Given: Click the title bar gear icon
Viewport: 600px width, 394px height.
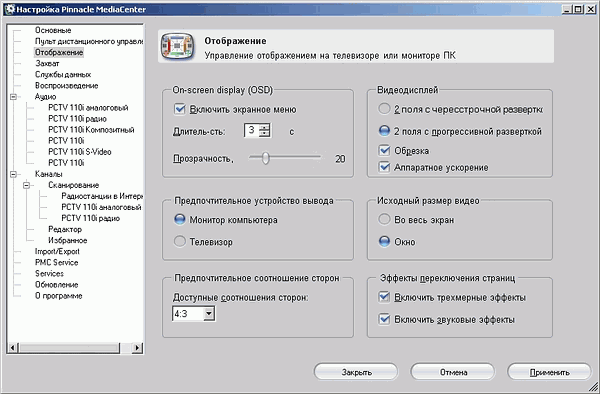Looking at the screenshot, I should 9,9.
